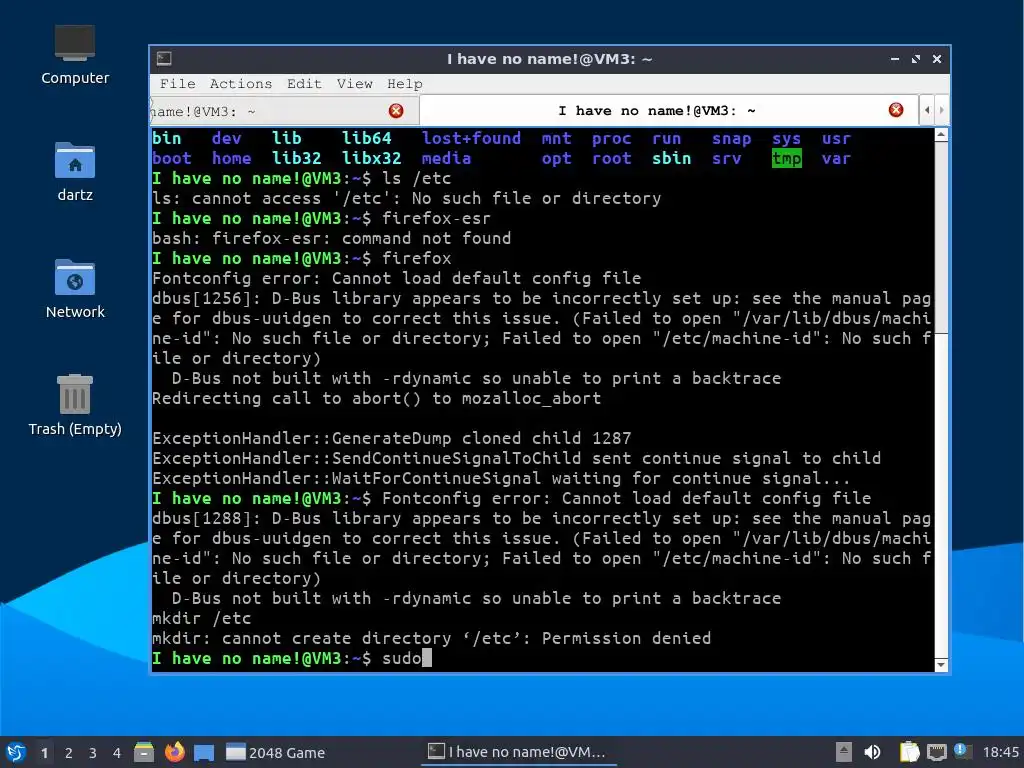The width and height of the screenshot is (1024, 768).
Task: Launch Firefox from the panel
Action: [x=174, y=752]
